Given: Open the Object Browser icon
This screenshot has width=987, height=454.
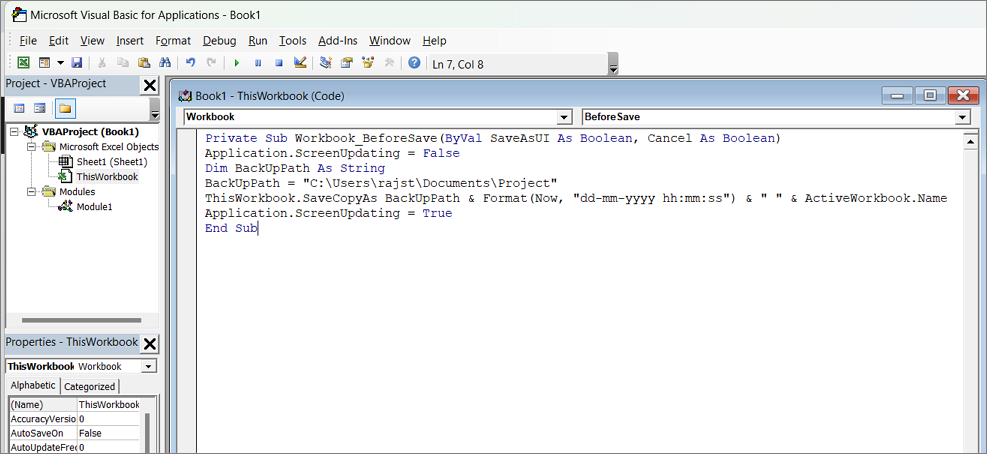Looking at the screenshot, I should tap(368, 63).
